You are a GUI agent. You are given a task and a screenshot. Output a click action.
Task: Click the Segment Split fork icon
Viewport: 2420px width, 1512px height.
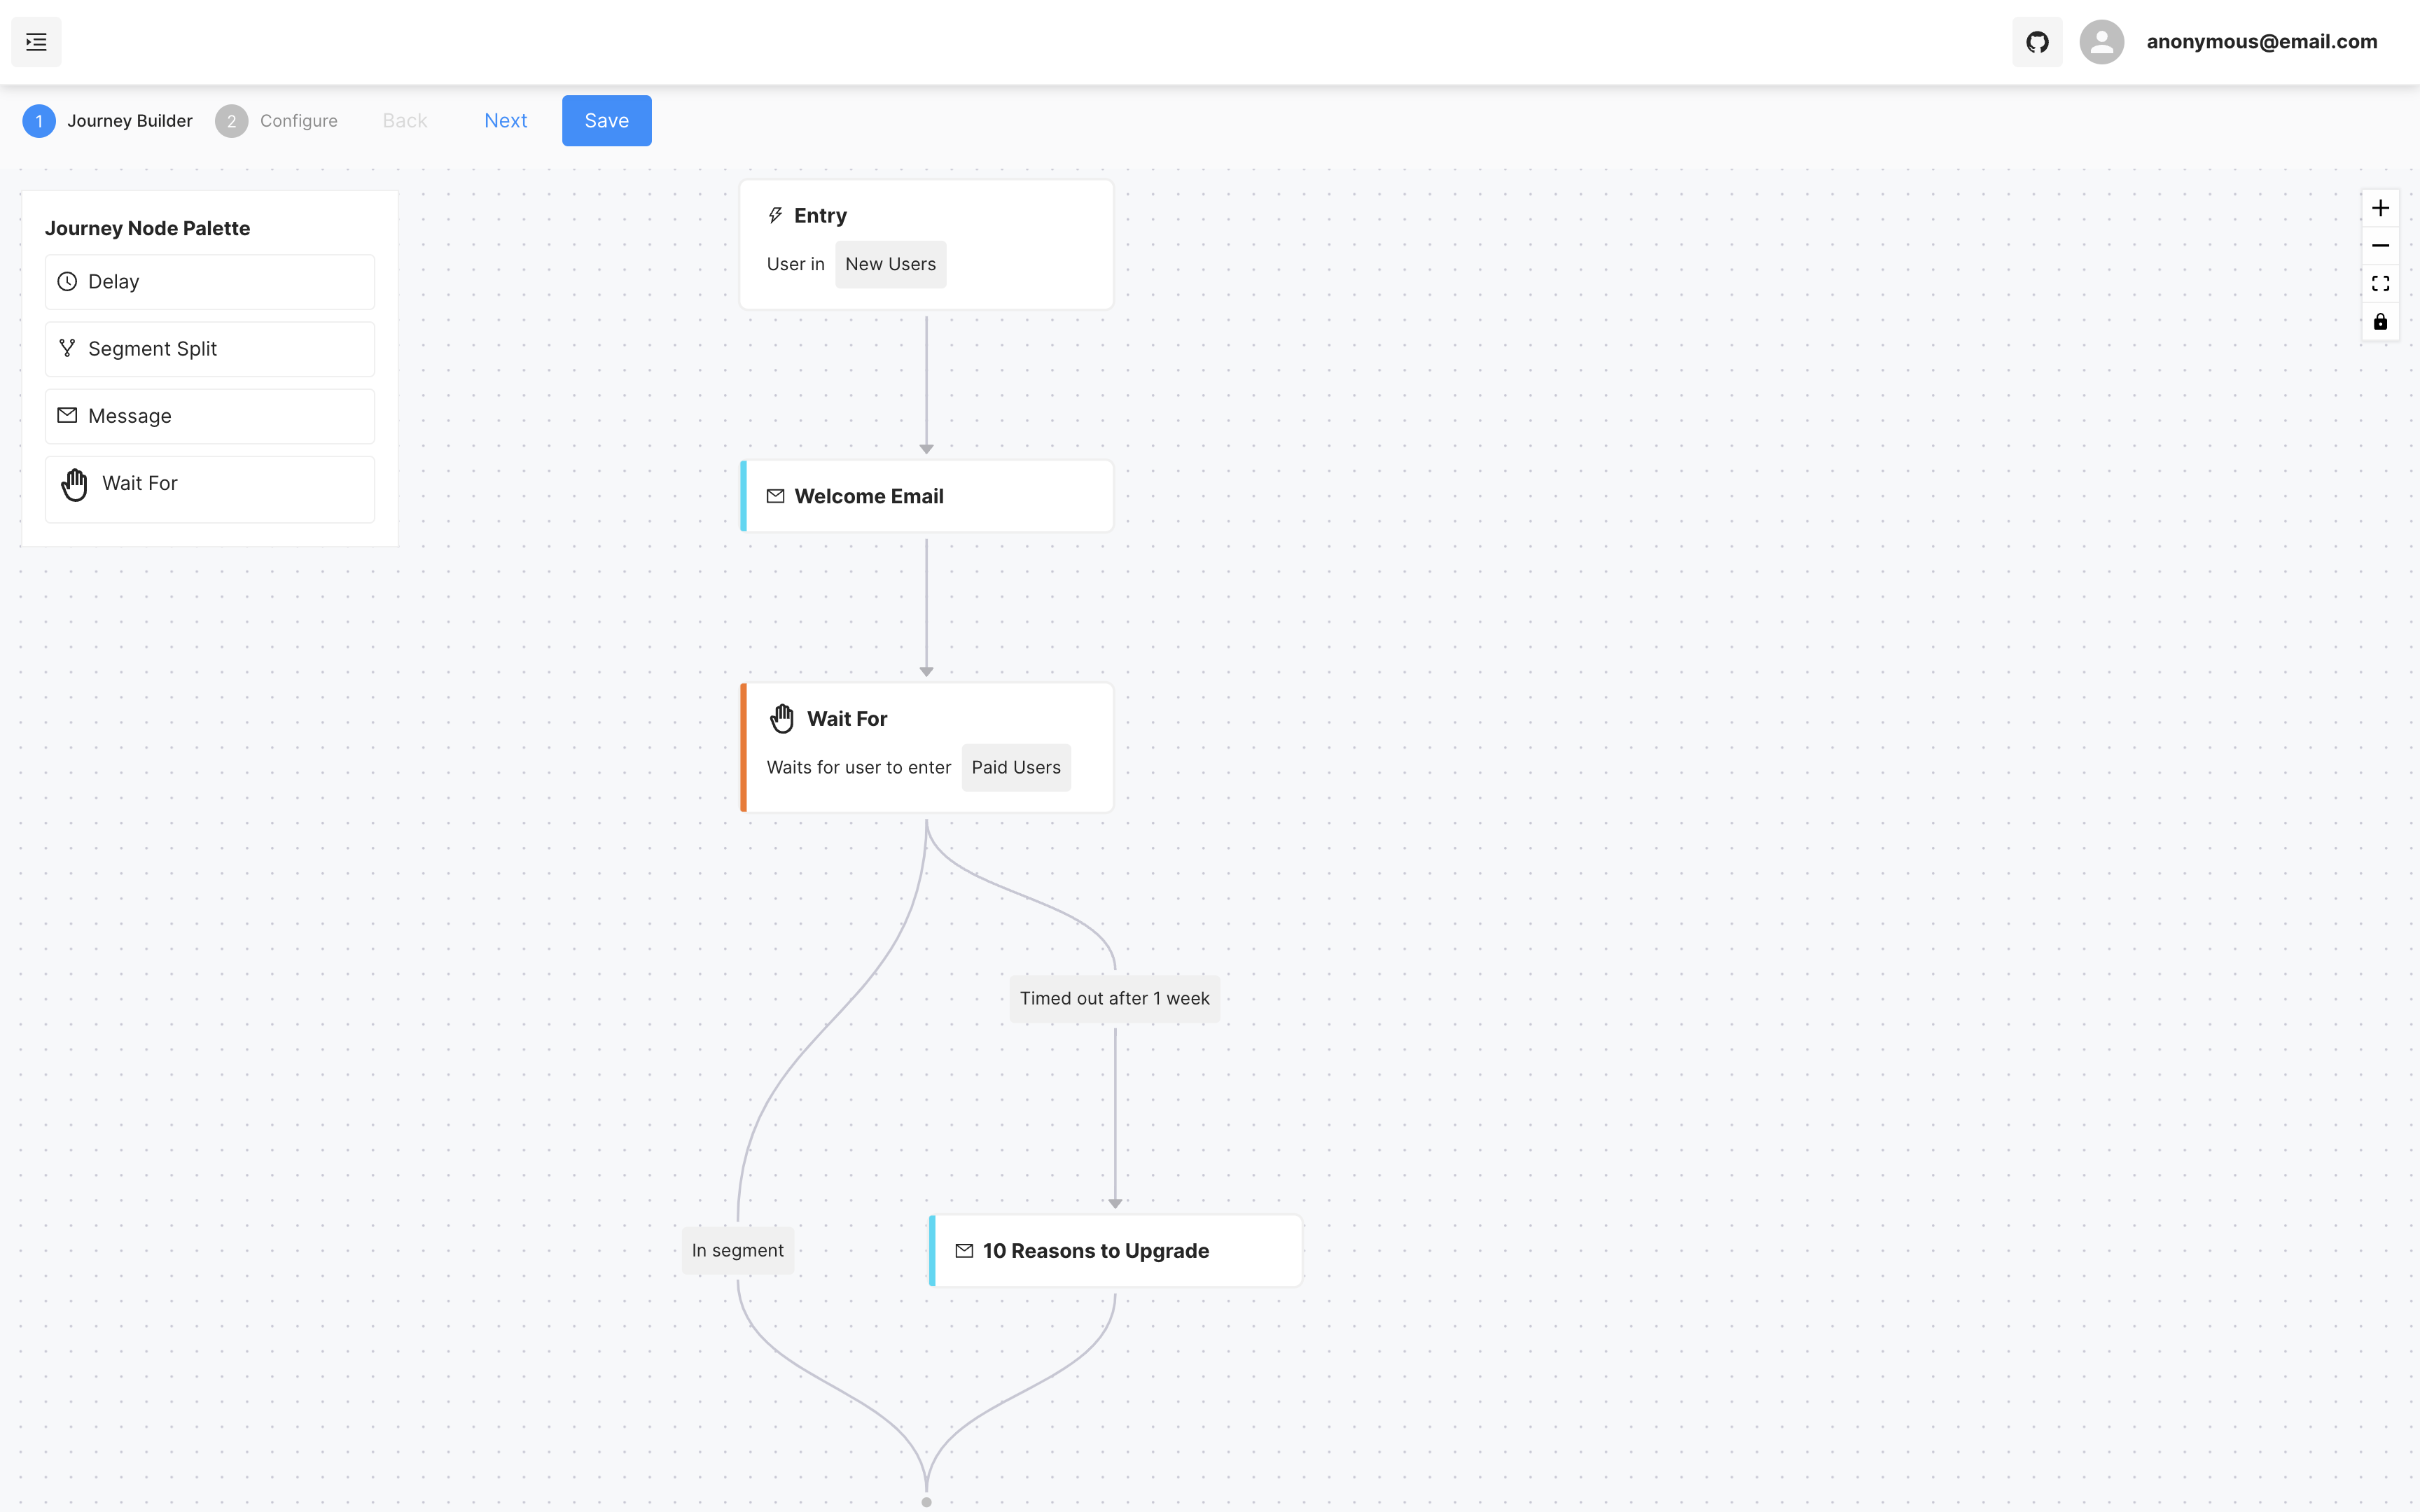coord(67,348)
